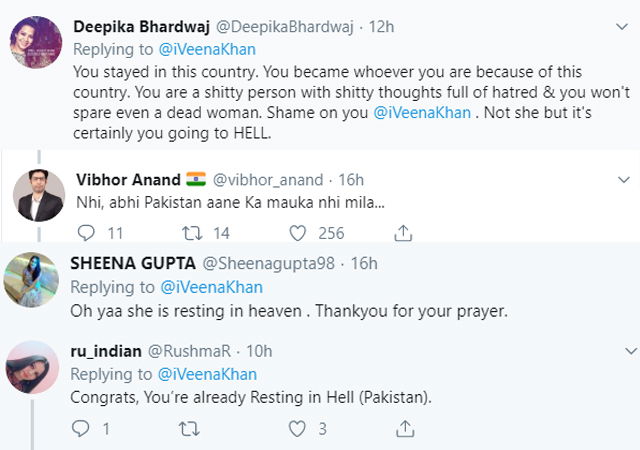Like ru_indian's tweet with 3 likes
640x450 pixels.
pos(297,429)
